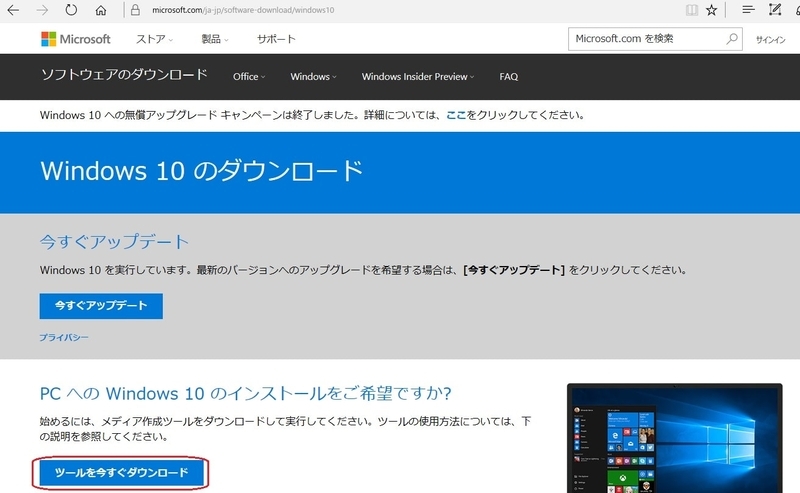Go back with the browser back arrow
This screenshot has width=800, height=493.
(13, 10)
